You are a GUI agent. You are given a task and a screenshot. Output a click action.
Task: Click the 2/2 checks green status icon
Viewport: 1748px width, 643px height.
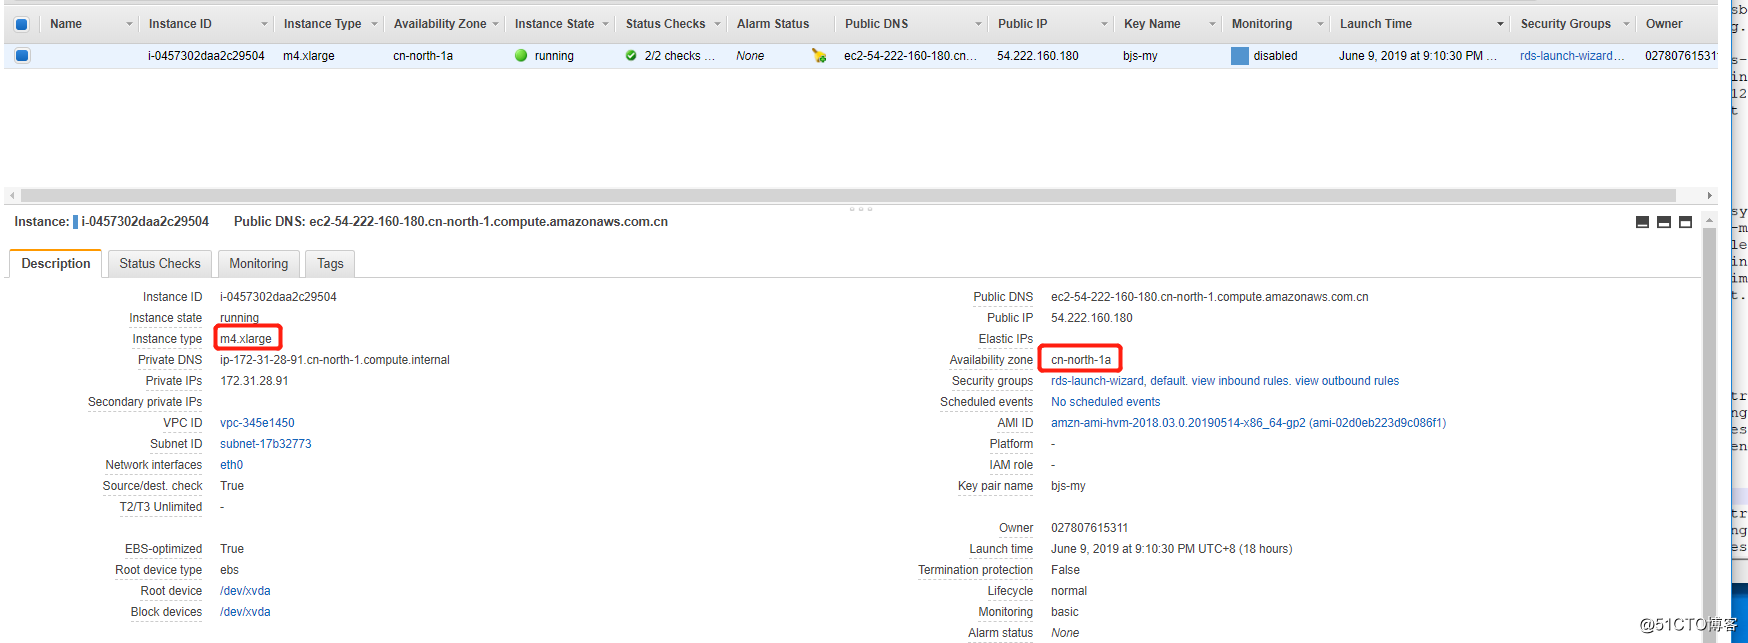pos(631,56)
